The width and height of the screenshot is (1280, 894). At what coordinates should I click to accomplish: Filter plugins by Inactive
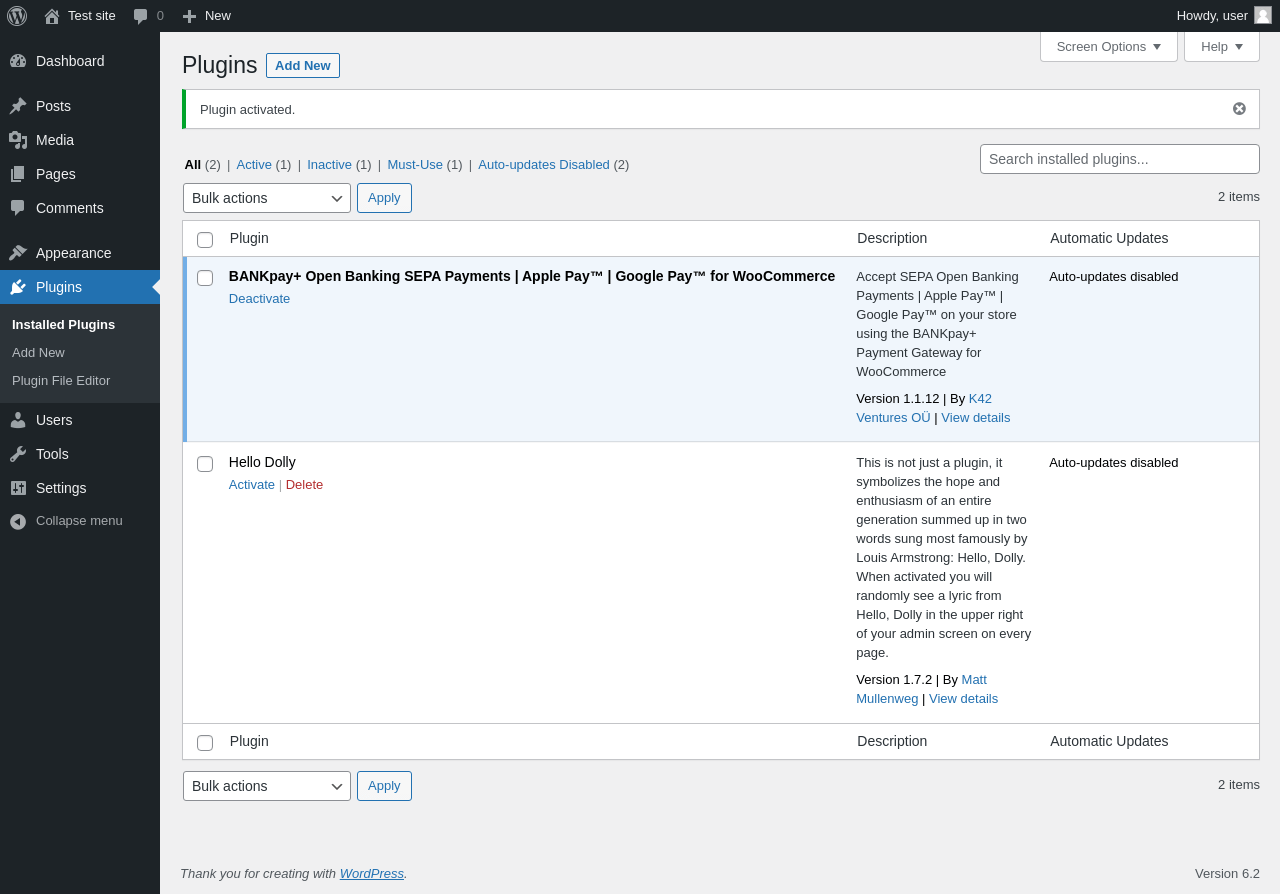pos(329,165)
